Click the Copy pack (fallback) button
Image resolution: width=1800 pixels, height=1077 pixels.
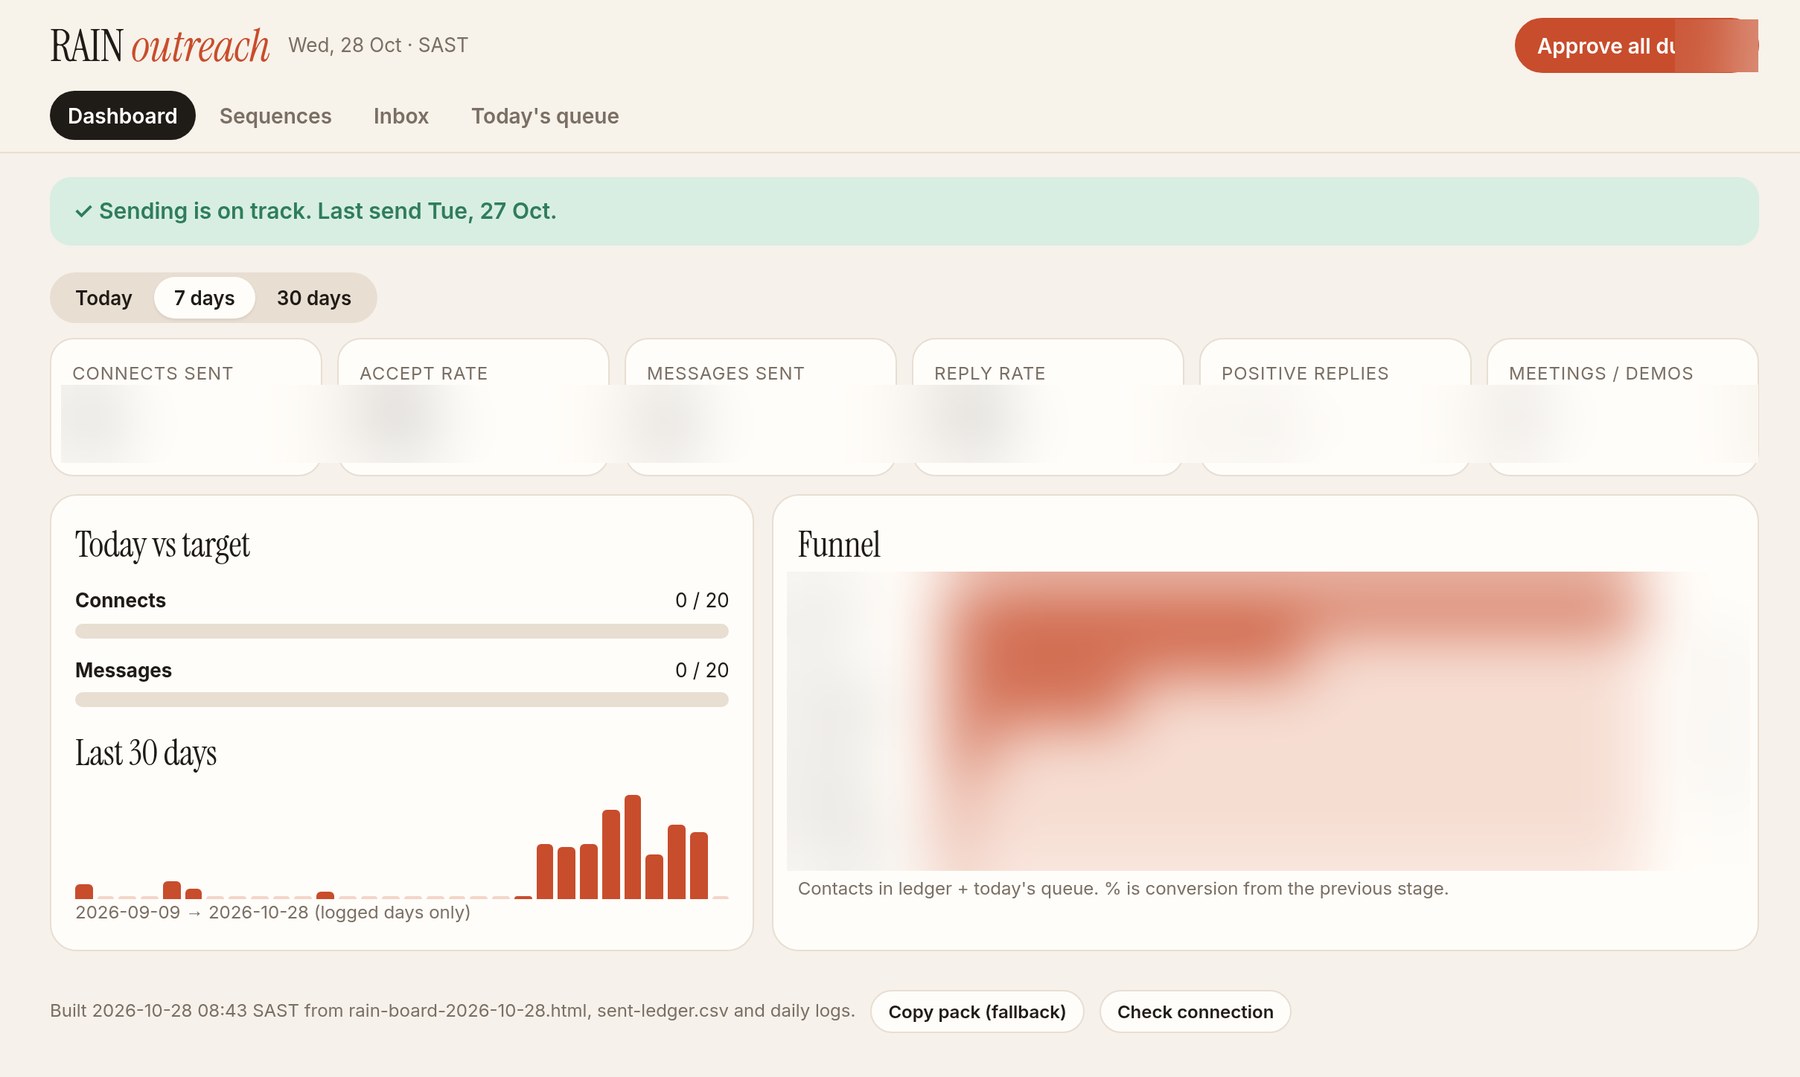977,1012
